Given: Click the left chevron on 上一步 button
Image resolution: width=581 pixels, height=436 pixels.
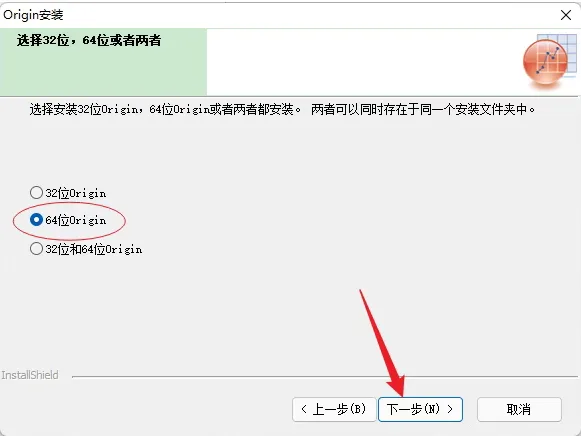Looking at the screenshot, I should click(x=304, y=409).
